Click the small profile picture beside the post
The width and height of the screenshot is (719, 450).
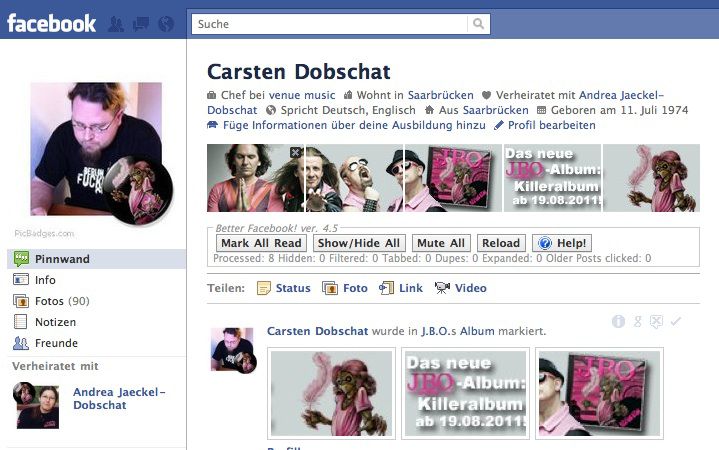(232, 350)
